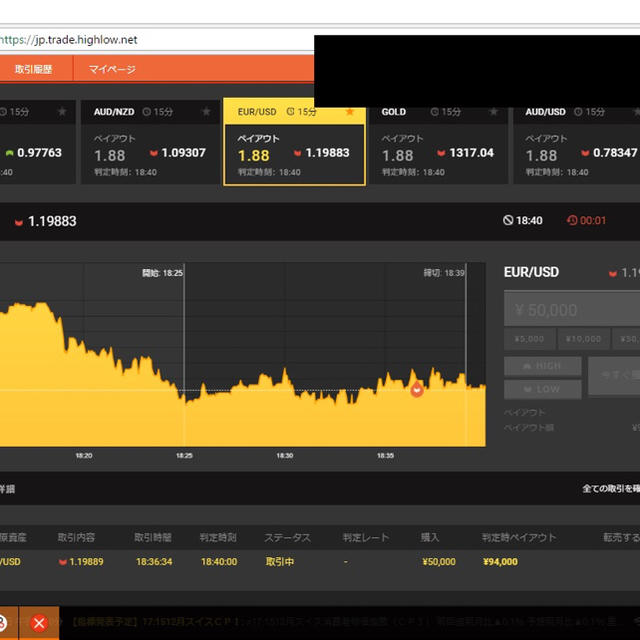Image resolution: width=640 pixels, height=640 pixels.
Task: Click the 取引時間 column header
Action: click(x=153, y=538)
